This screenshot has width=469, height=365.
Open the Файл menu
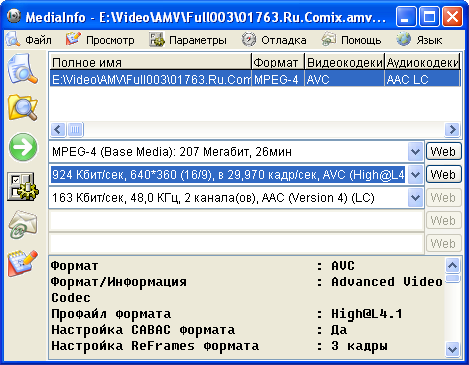(29, 40)
